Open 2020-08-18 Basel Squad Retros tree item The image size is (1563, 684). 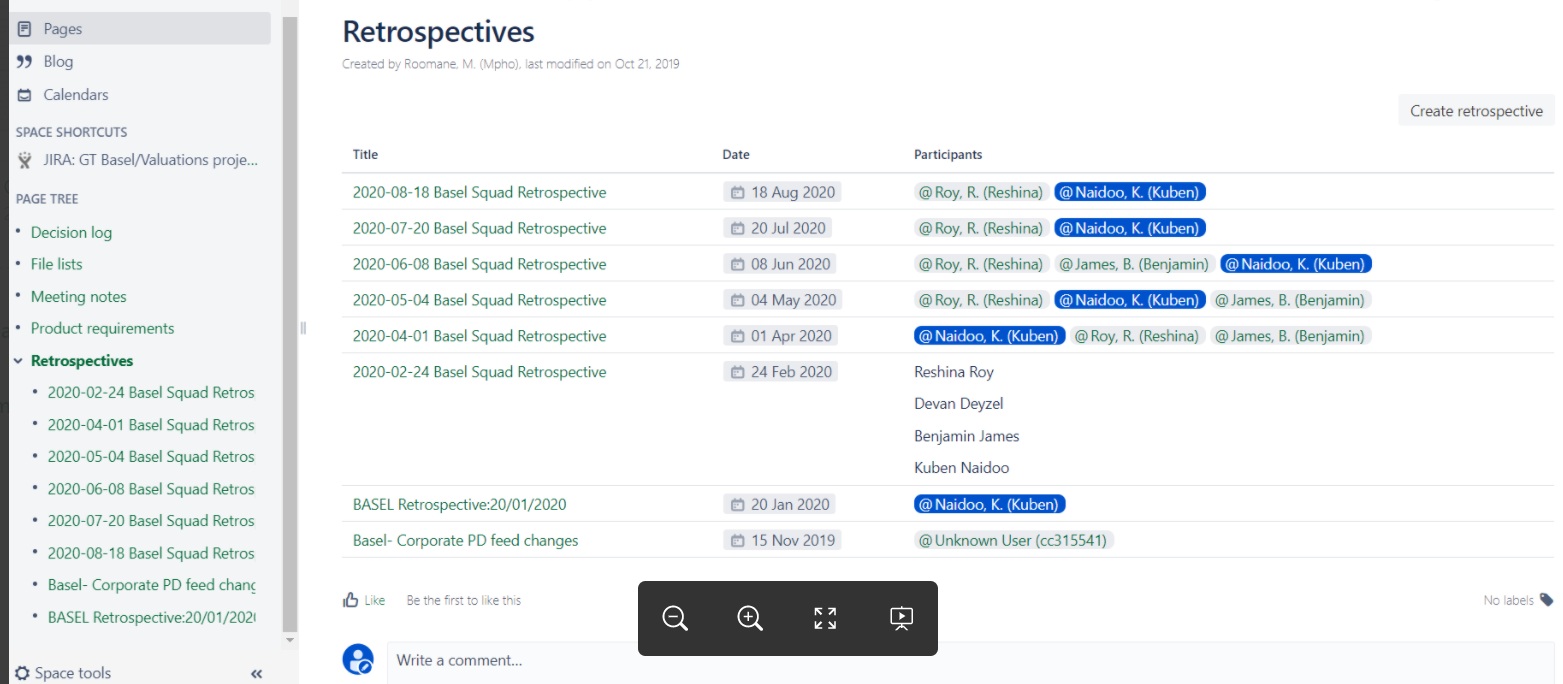coord(151,553)
